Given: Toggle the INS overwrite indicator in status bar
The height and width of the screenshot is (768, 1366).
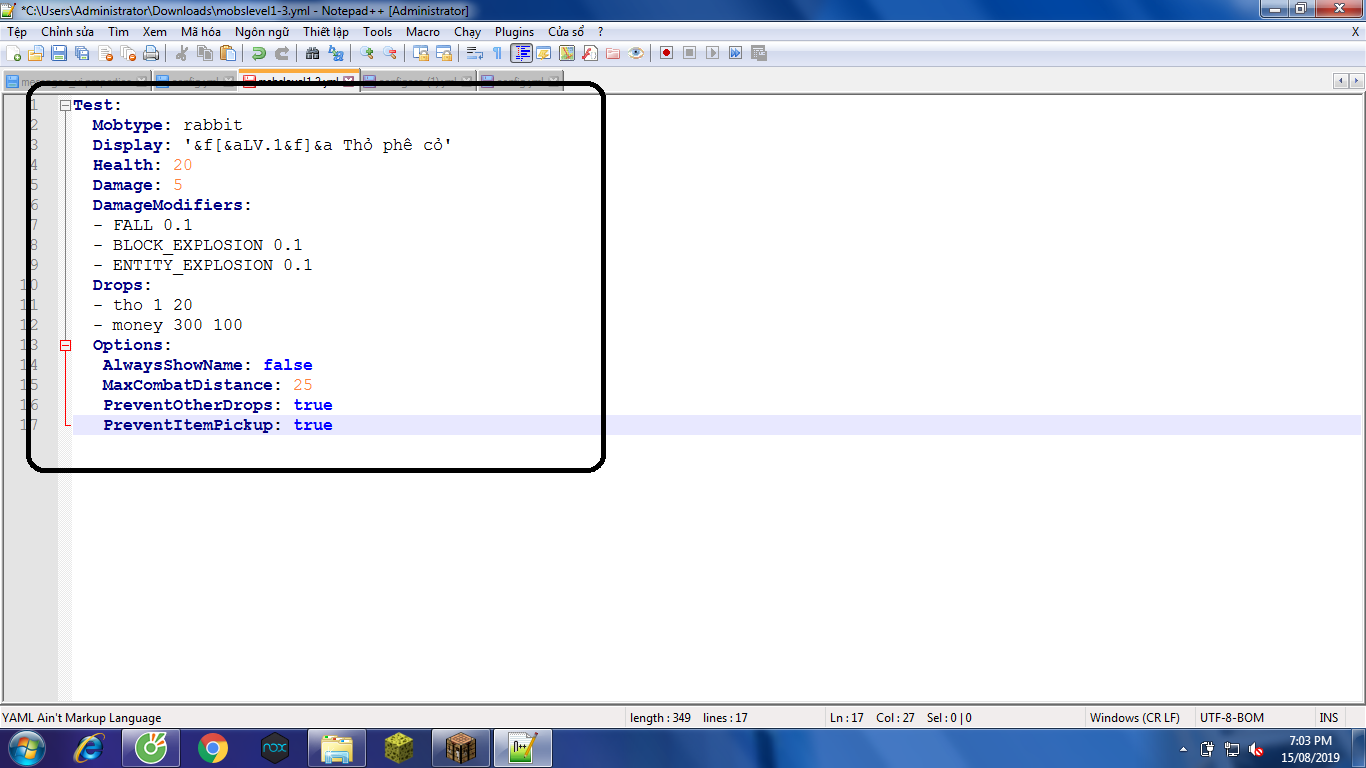Looking at the screenshot, I should (1329, 717).
